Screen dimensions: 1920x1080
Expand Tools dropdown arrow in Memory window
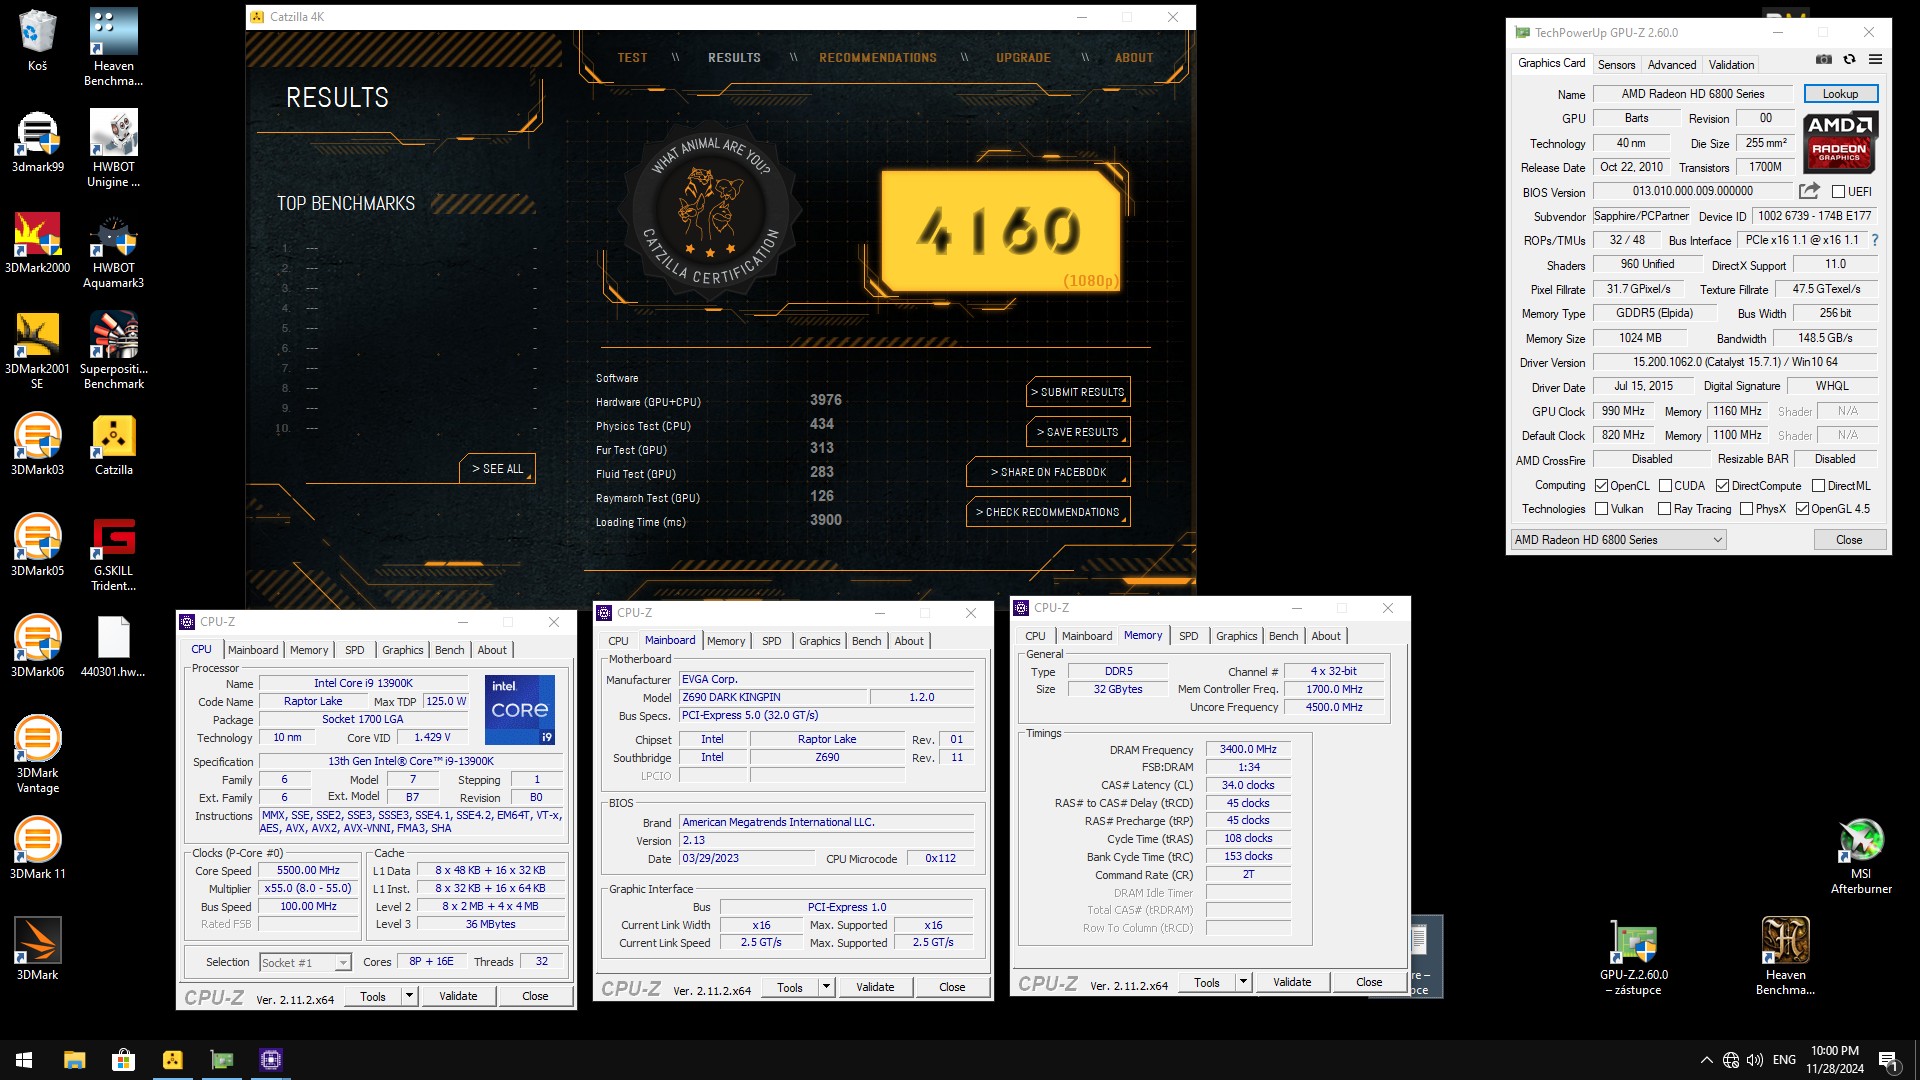pyautogui.click(x=1243, y=982)
